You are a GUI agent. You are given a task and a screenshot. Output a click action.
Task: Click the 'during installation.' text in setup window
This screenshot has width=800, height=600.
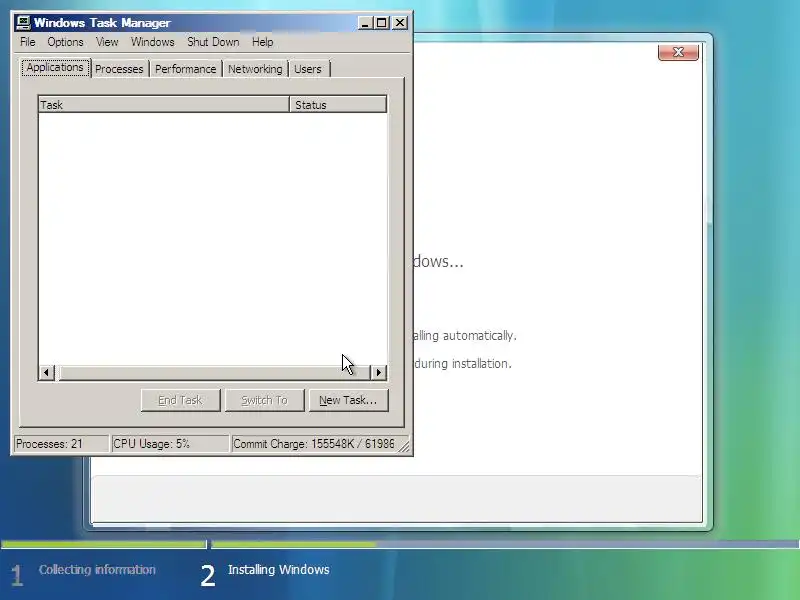coord(463,364)
